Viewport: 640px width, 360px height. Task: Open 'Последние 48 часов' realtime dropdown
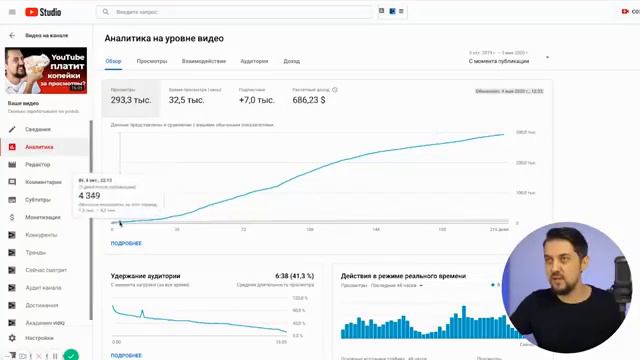(397, 285)
